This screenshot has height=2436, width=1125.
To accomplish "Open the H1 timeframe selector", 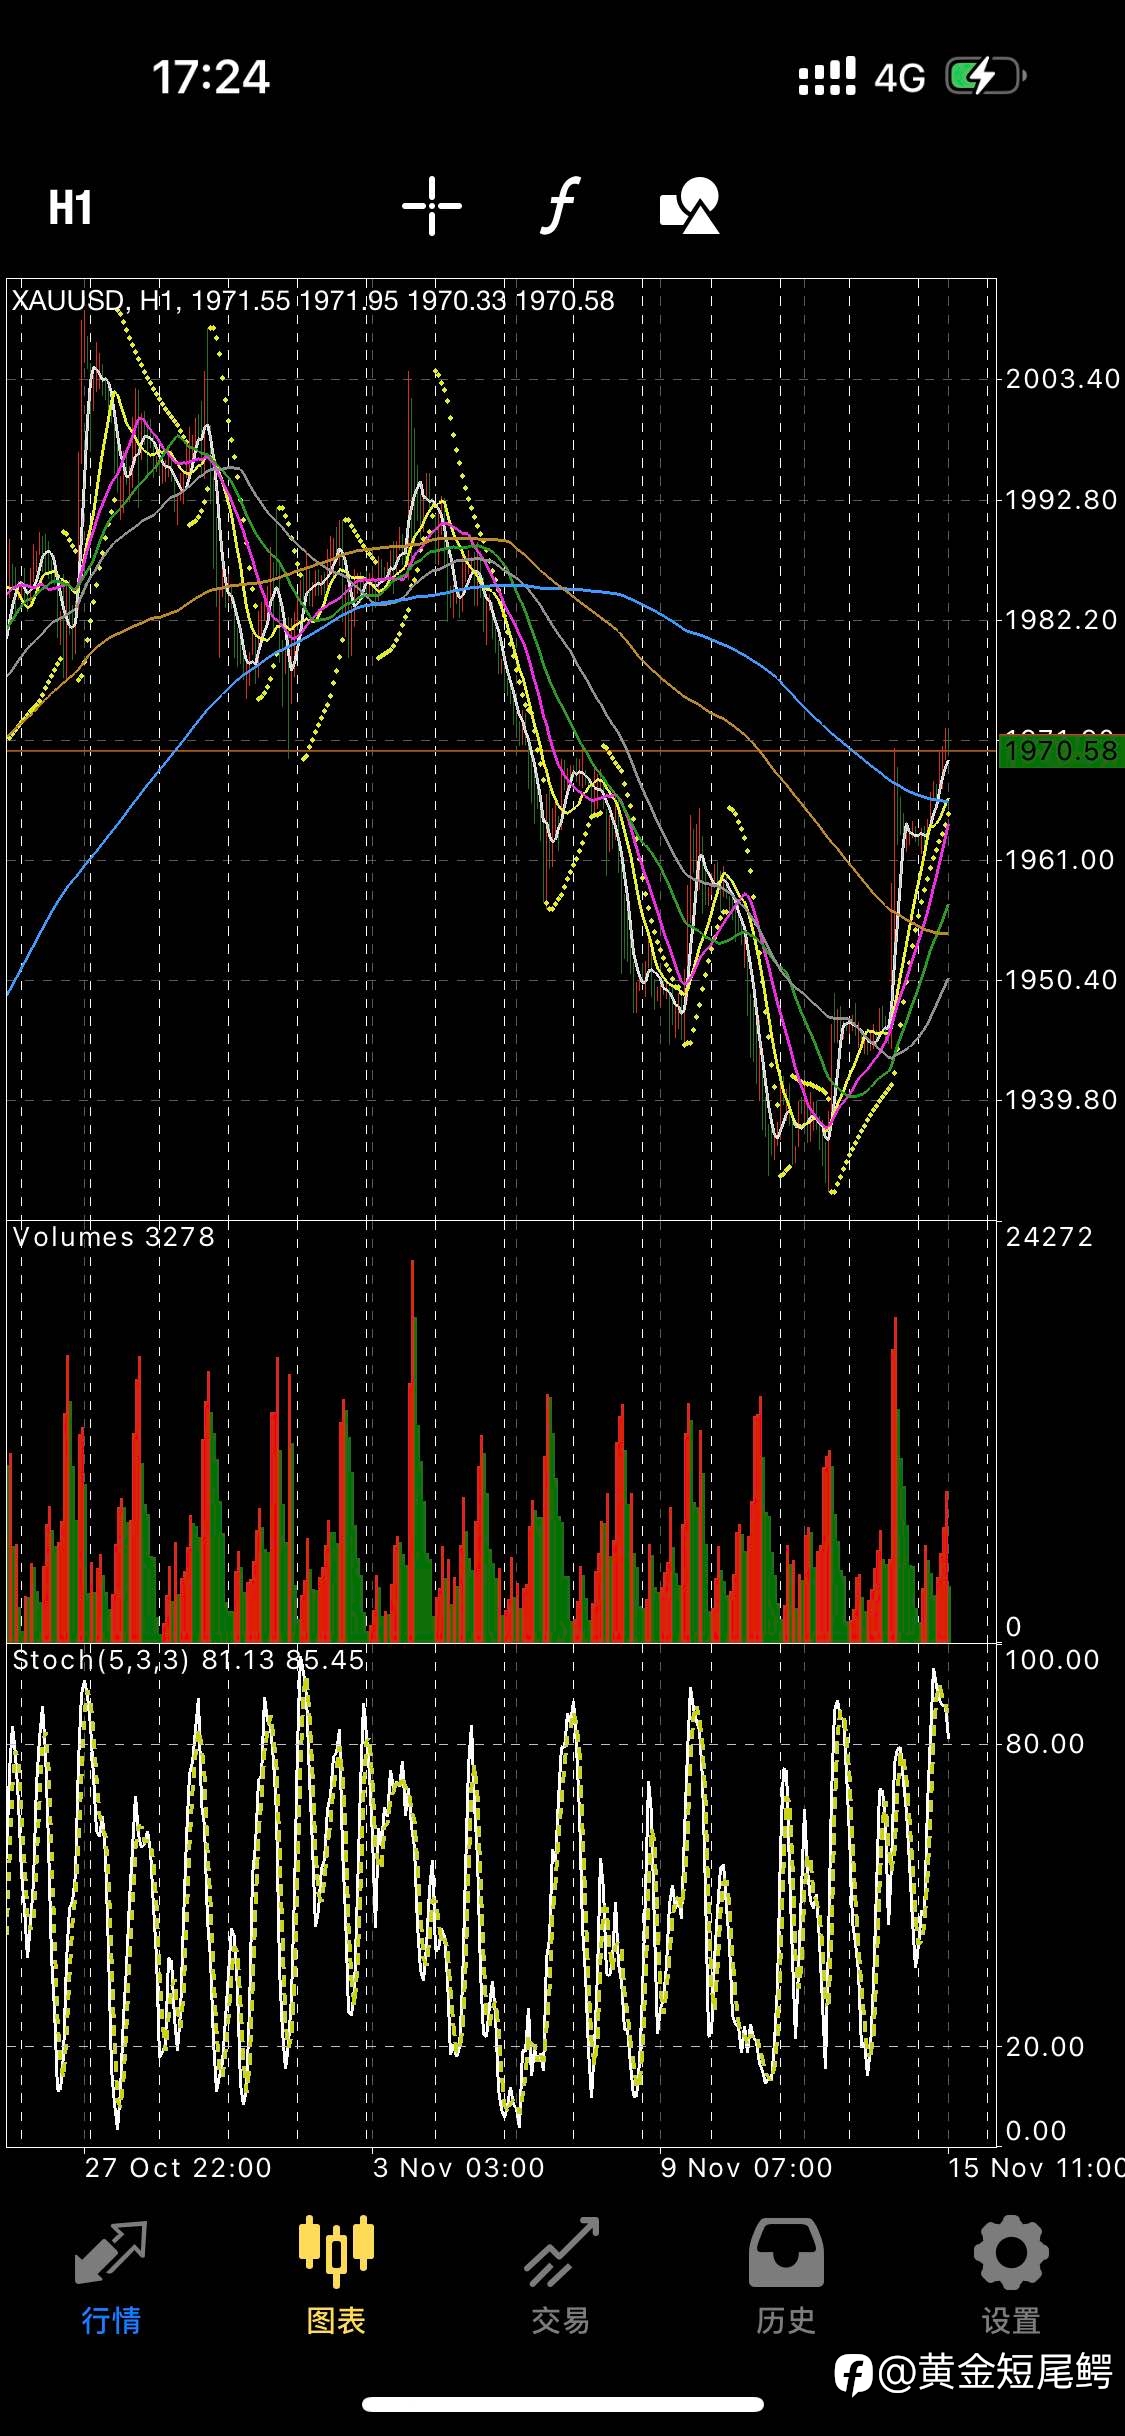I will (70, 207).
